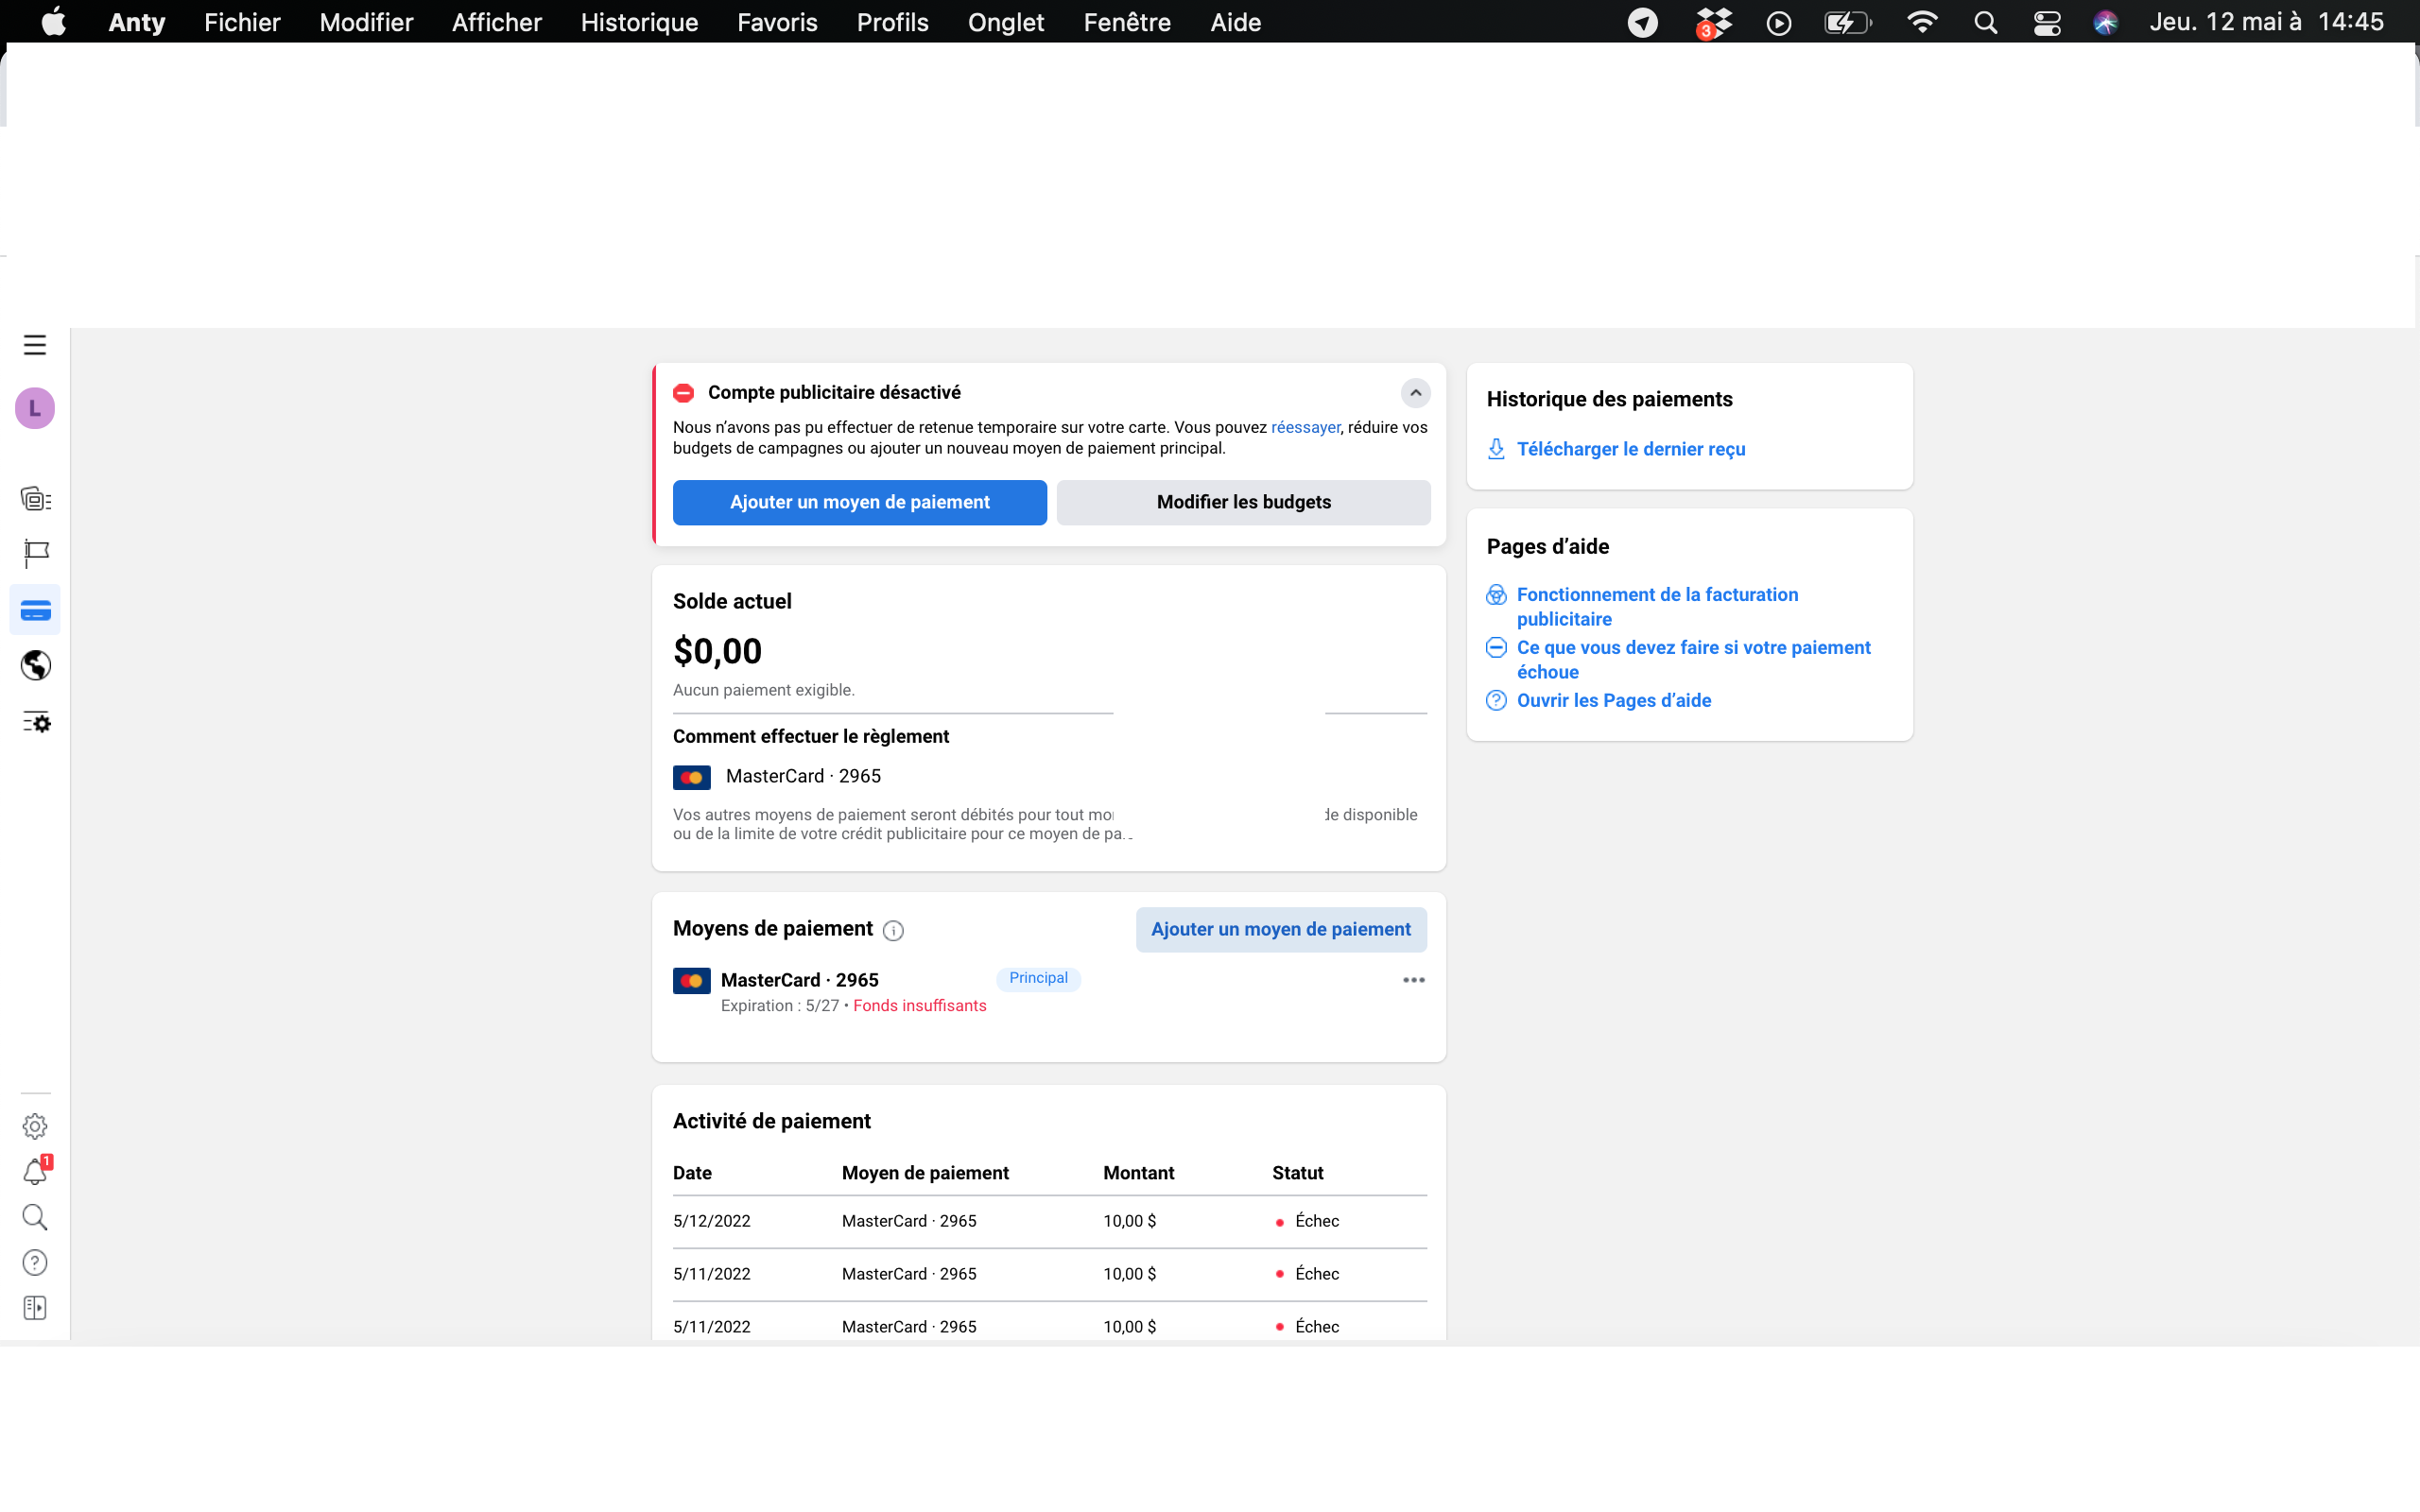Click the menu bar date and time
The width and height of the screenshot is (2420, 1512).
[2267, 22]
